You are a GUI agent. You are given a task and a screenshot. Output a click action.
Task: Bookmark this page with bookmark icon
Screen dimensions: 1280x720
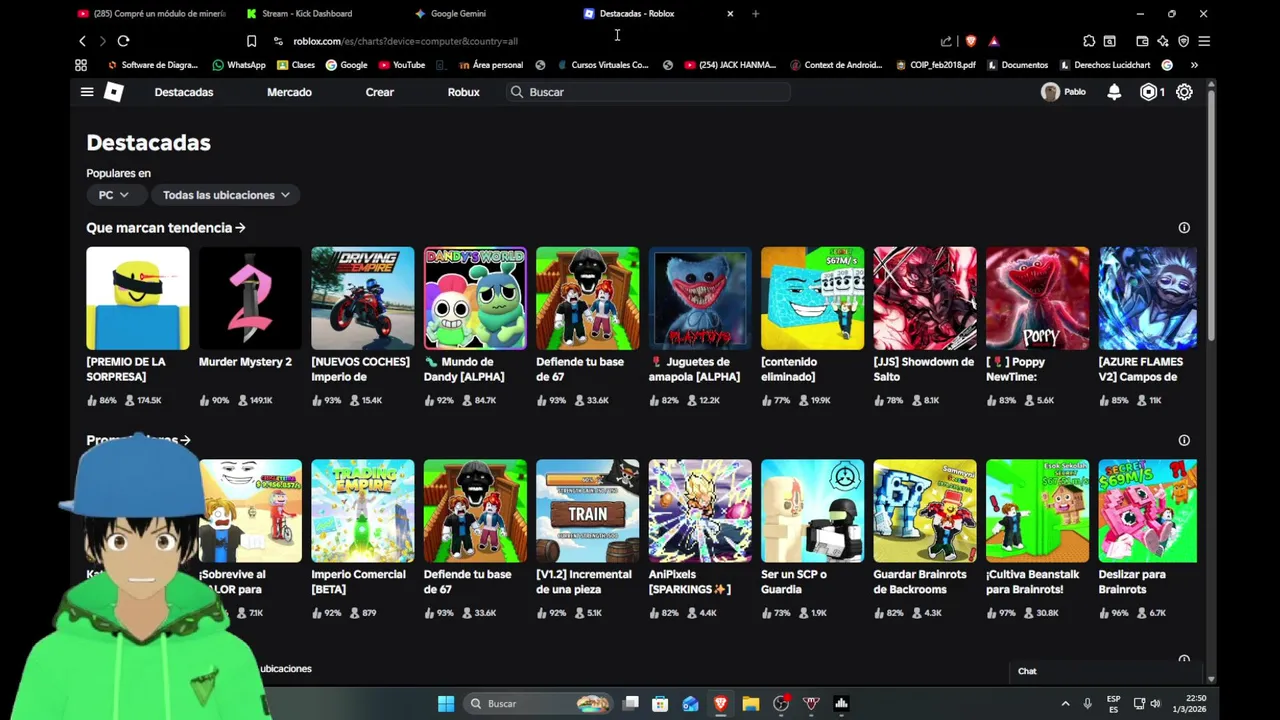pyautogui.click(x=251, y=41)
